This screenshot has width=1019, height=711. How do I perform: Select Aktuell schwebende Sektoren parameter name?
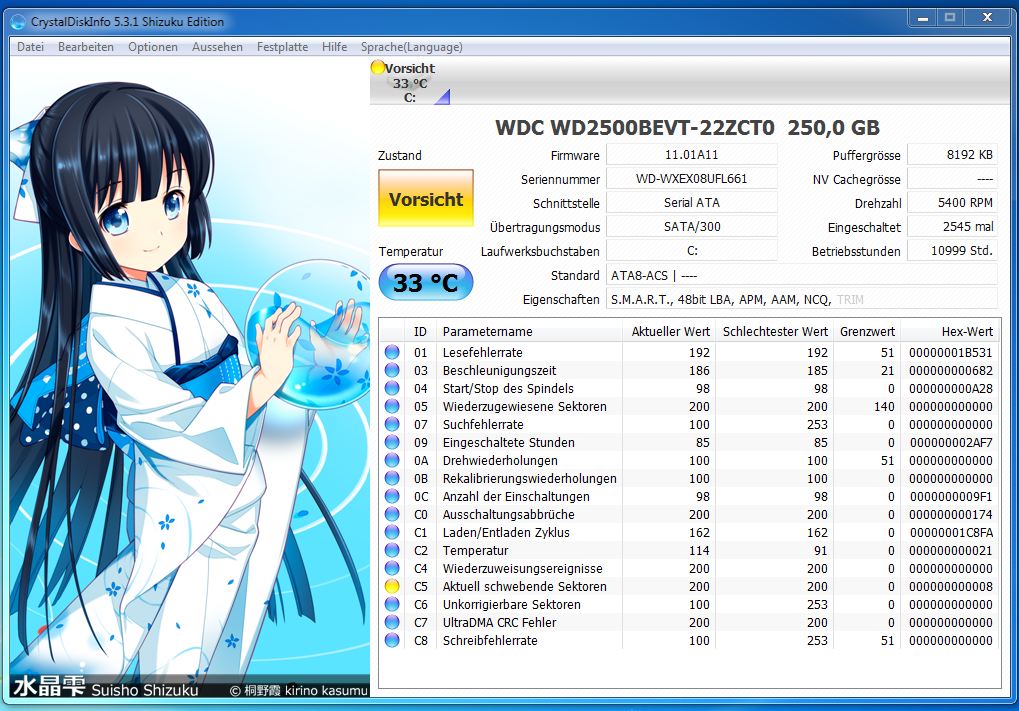point(524,586)
